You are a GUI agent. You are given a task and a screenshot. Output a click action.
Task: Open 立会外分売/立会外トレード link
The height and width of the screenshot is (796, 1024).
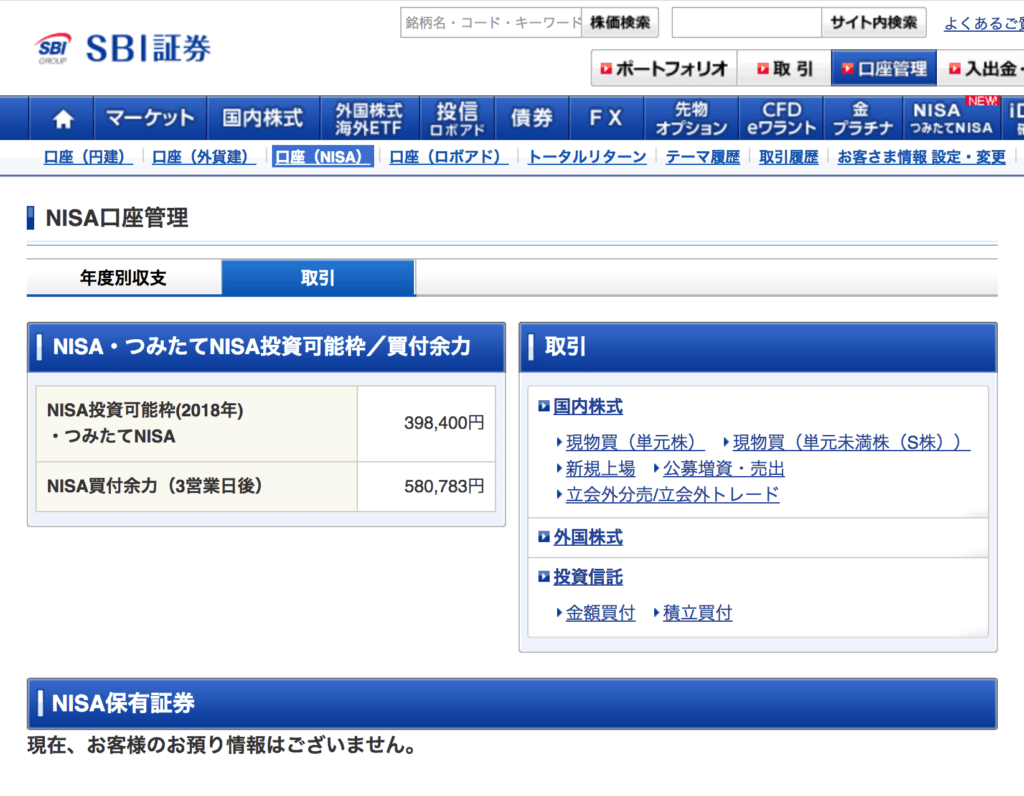[x=672, y=494]
